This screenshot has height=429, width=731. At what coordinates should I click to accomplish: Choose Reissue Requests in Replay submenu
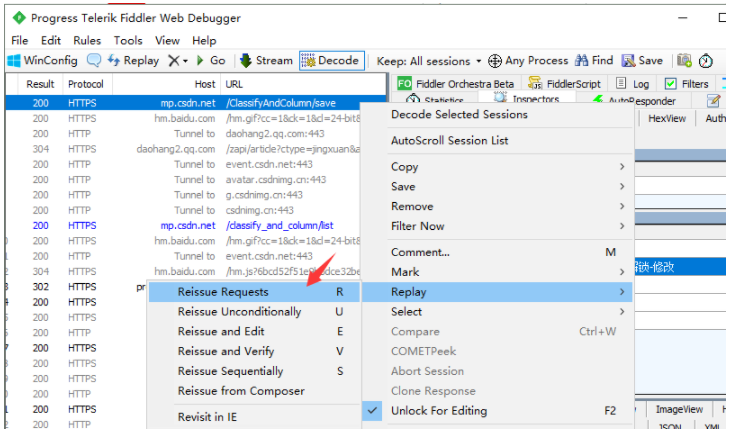(x=255, y=292)
